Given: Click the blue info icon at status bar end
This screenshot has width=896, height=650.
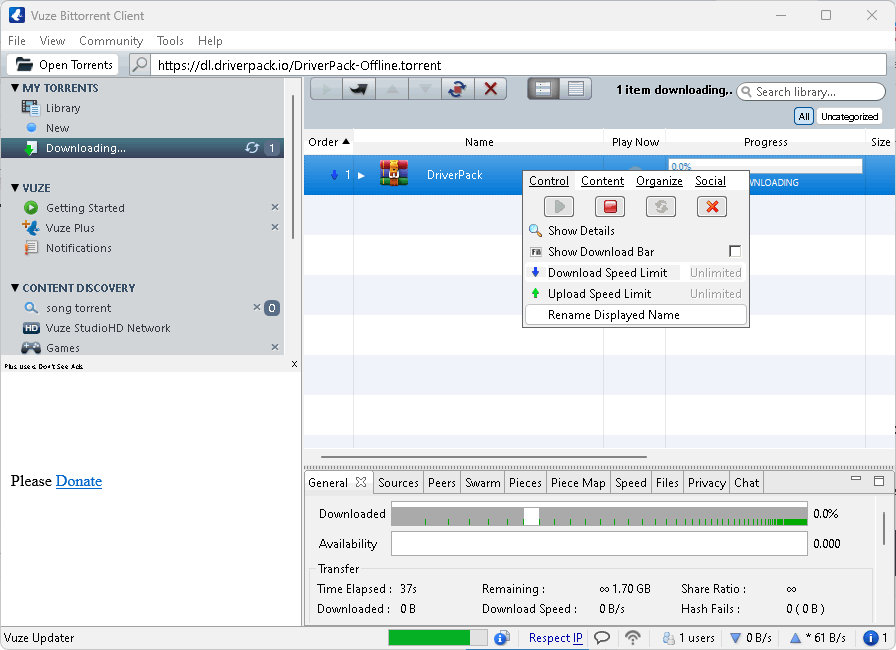Looking at the screenshot, I should (x=870, y=637).
